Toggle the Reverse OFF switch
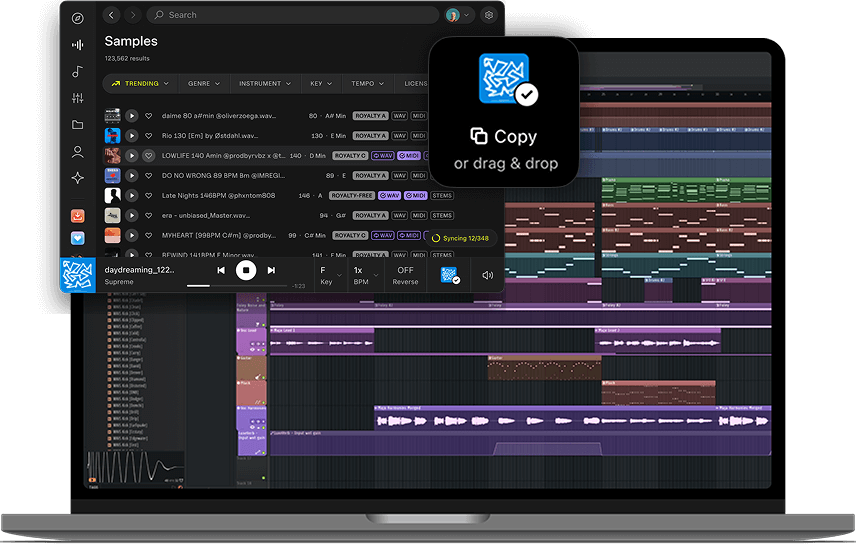Screen dimensions: 856x544 tap(405, 275)
